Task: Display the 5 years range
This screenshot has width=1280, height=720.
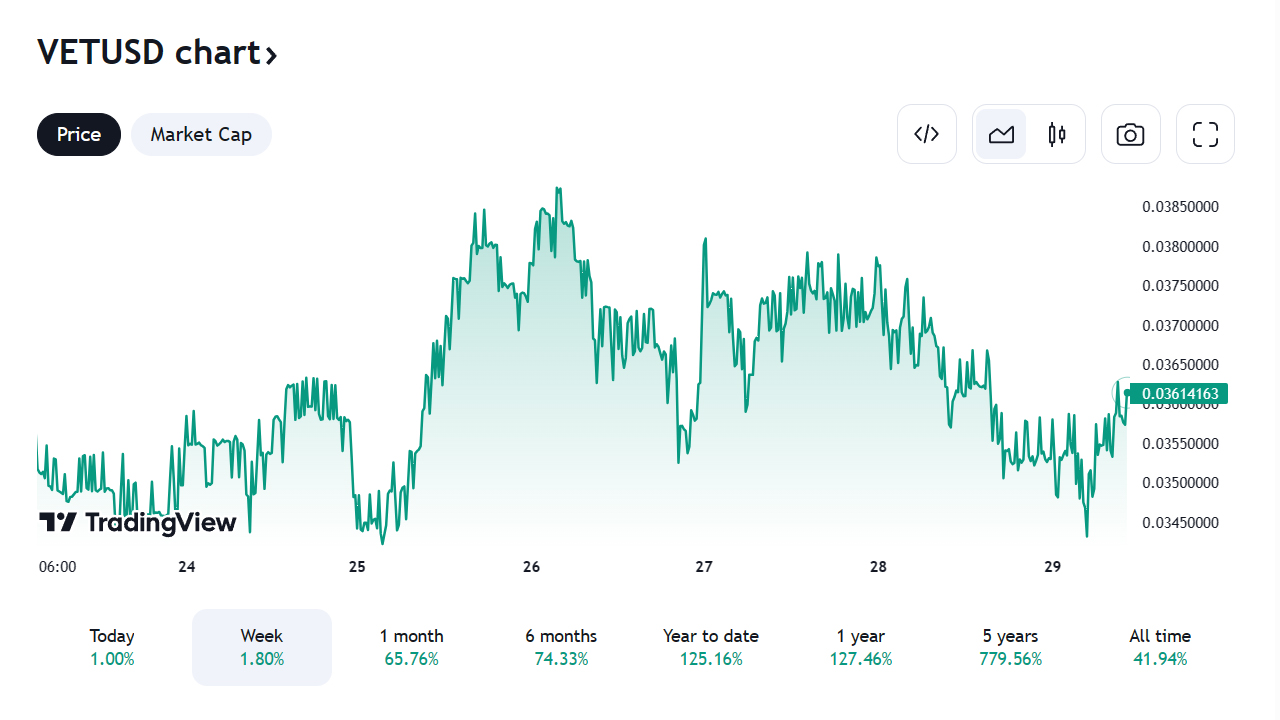Action: tap(1010, 647)
